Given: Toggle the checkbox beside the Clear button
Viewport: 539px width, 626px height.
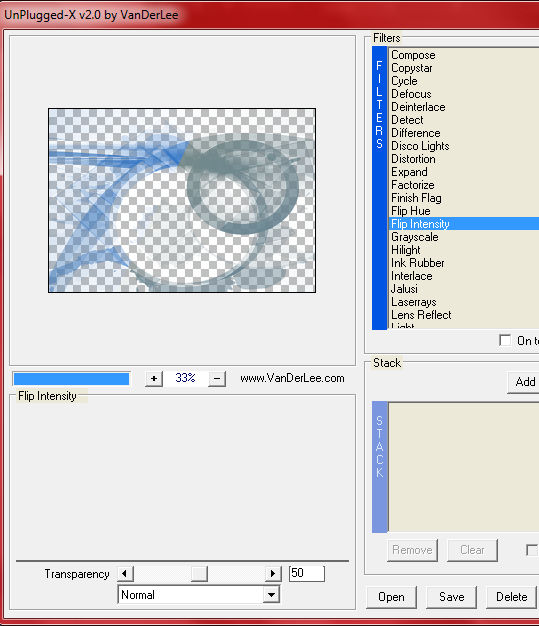Looking at the screenshot, I should click(x=533, y=550).
